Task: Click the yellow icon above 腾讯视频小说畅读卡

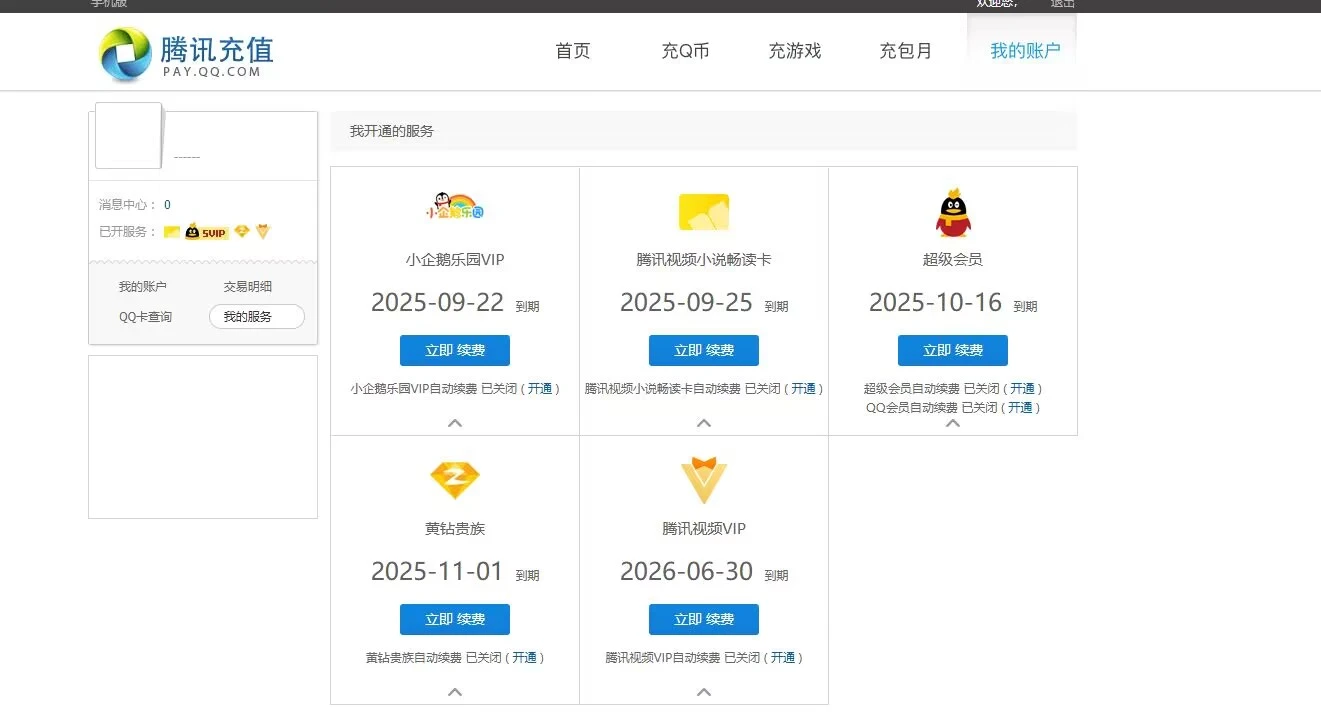Action: coord(704,212)
